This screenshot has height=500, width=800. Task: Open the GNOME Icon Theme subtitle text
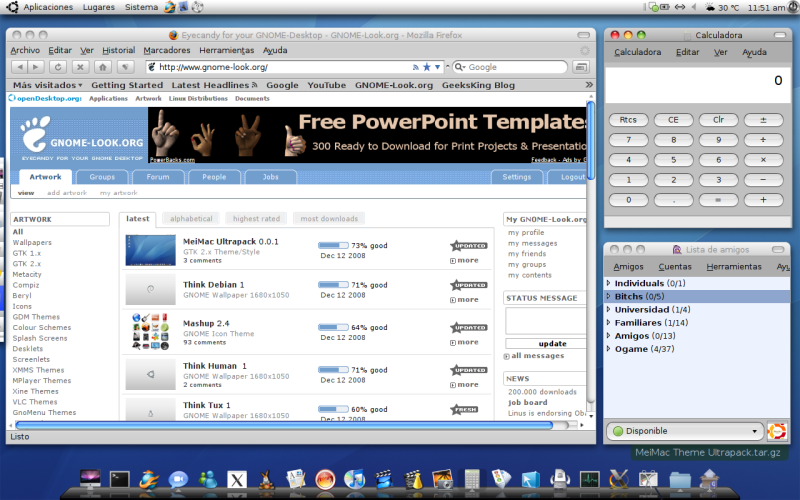point(218,334)
